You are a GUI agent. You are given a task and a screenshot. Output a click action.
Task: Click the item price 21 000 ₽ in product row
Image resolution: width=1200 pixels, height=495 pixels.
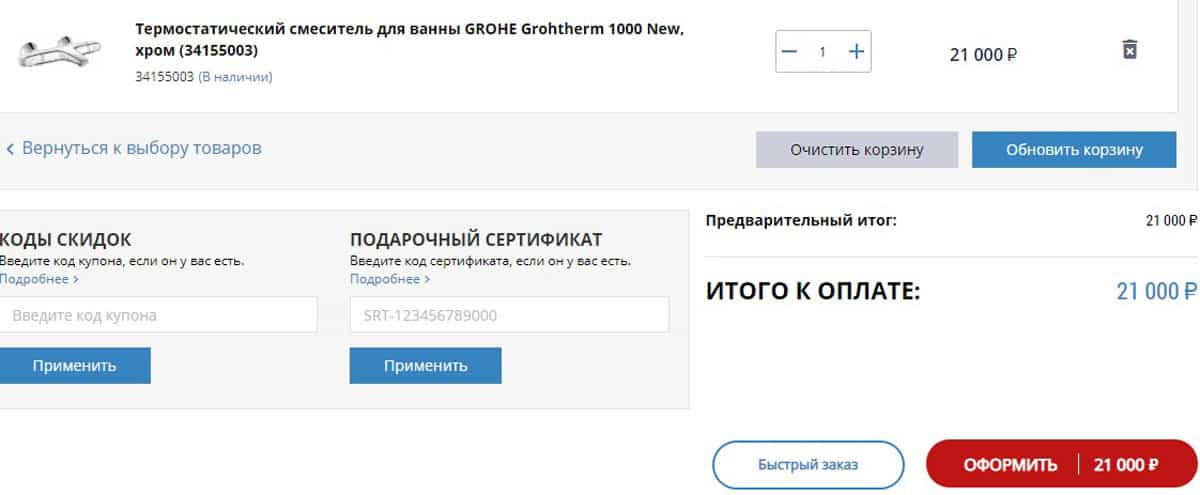983,55
